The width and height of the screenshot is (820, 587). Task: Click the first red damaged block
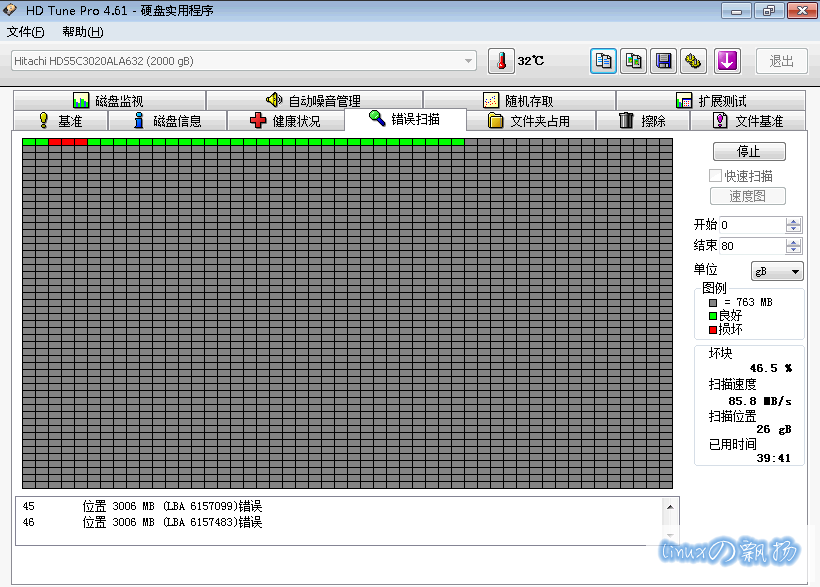[x=55, y=142]
